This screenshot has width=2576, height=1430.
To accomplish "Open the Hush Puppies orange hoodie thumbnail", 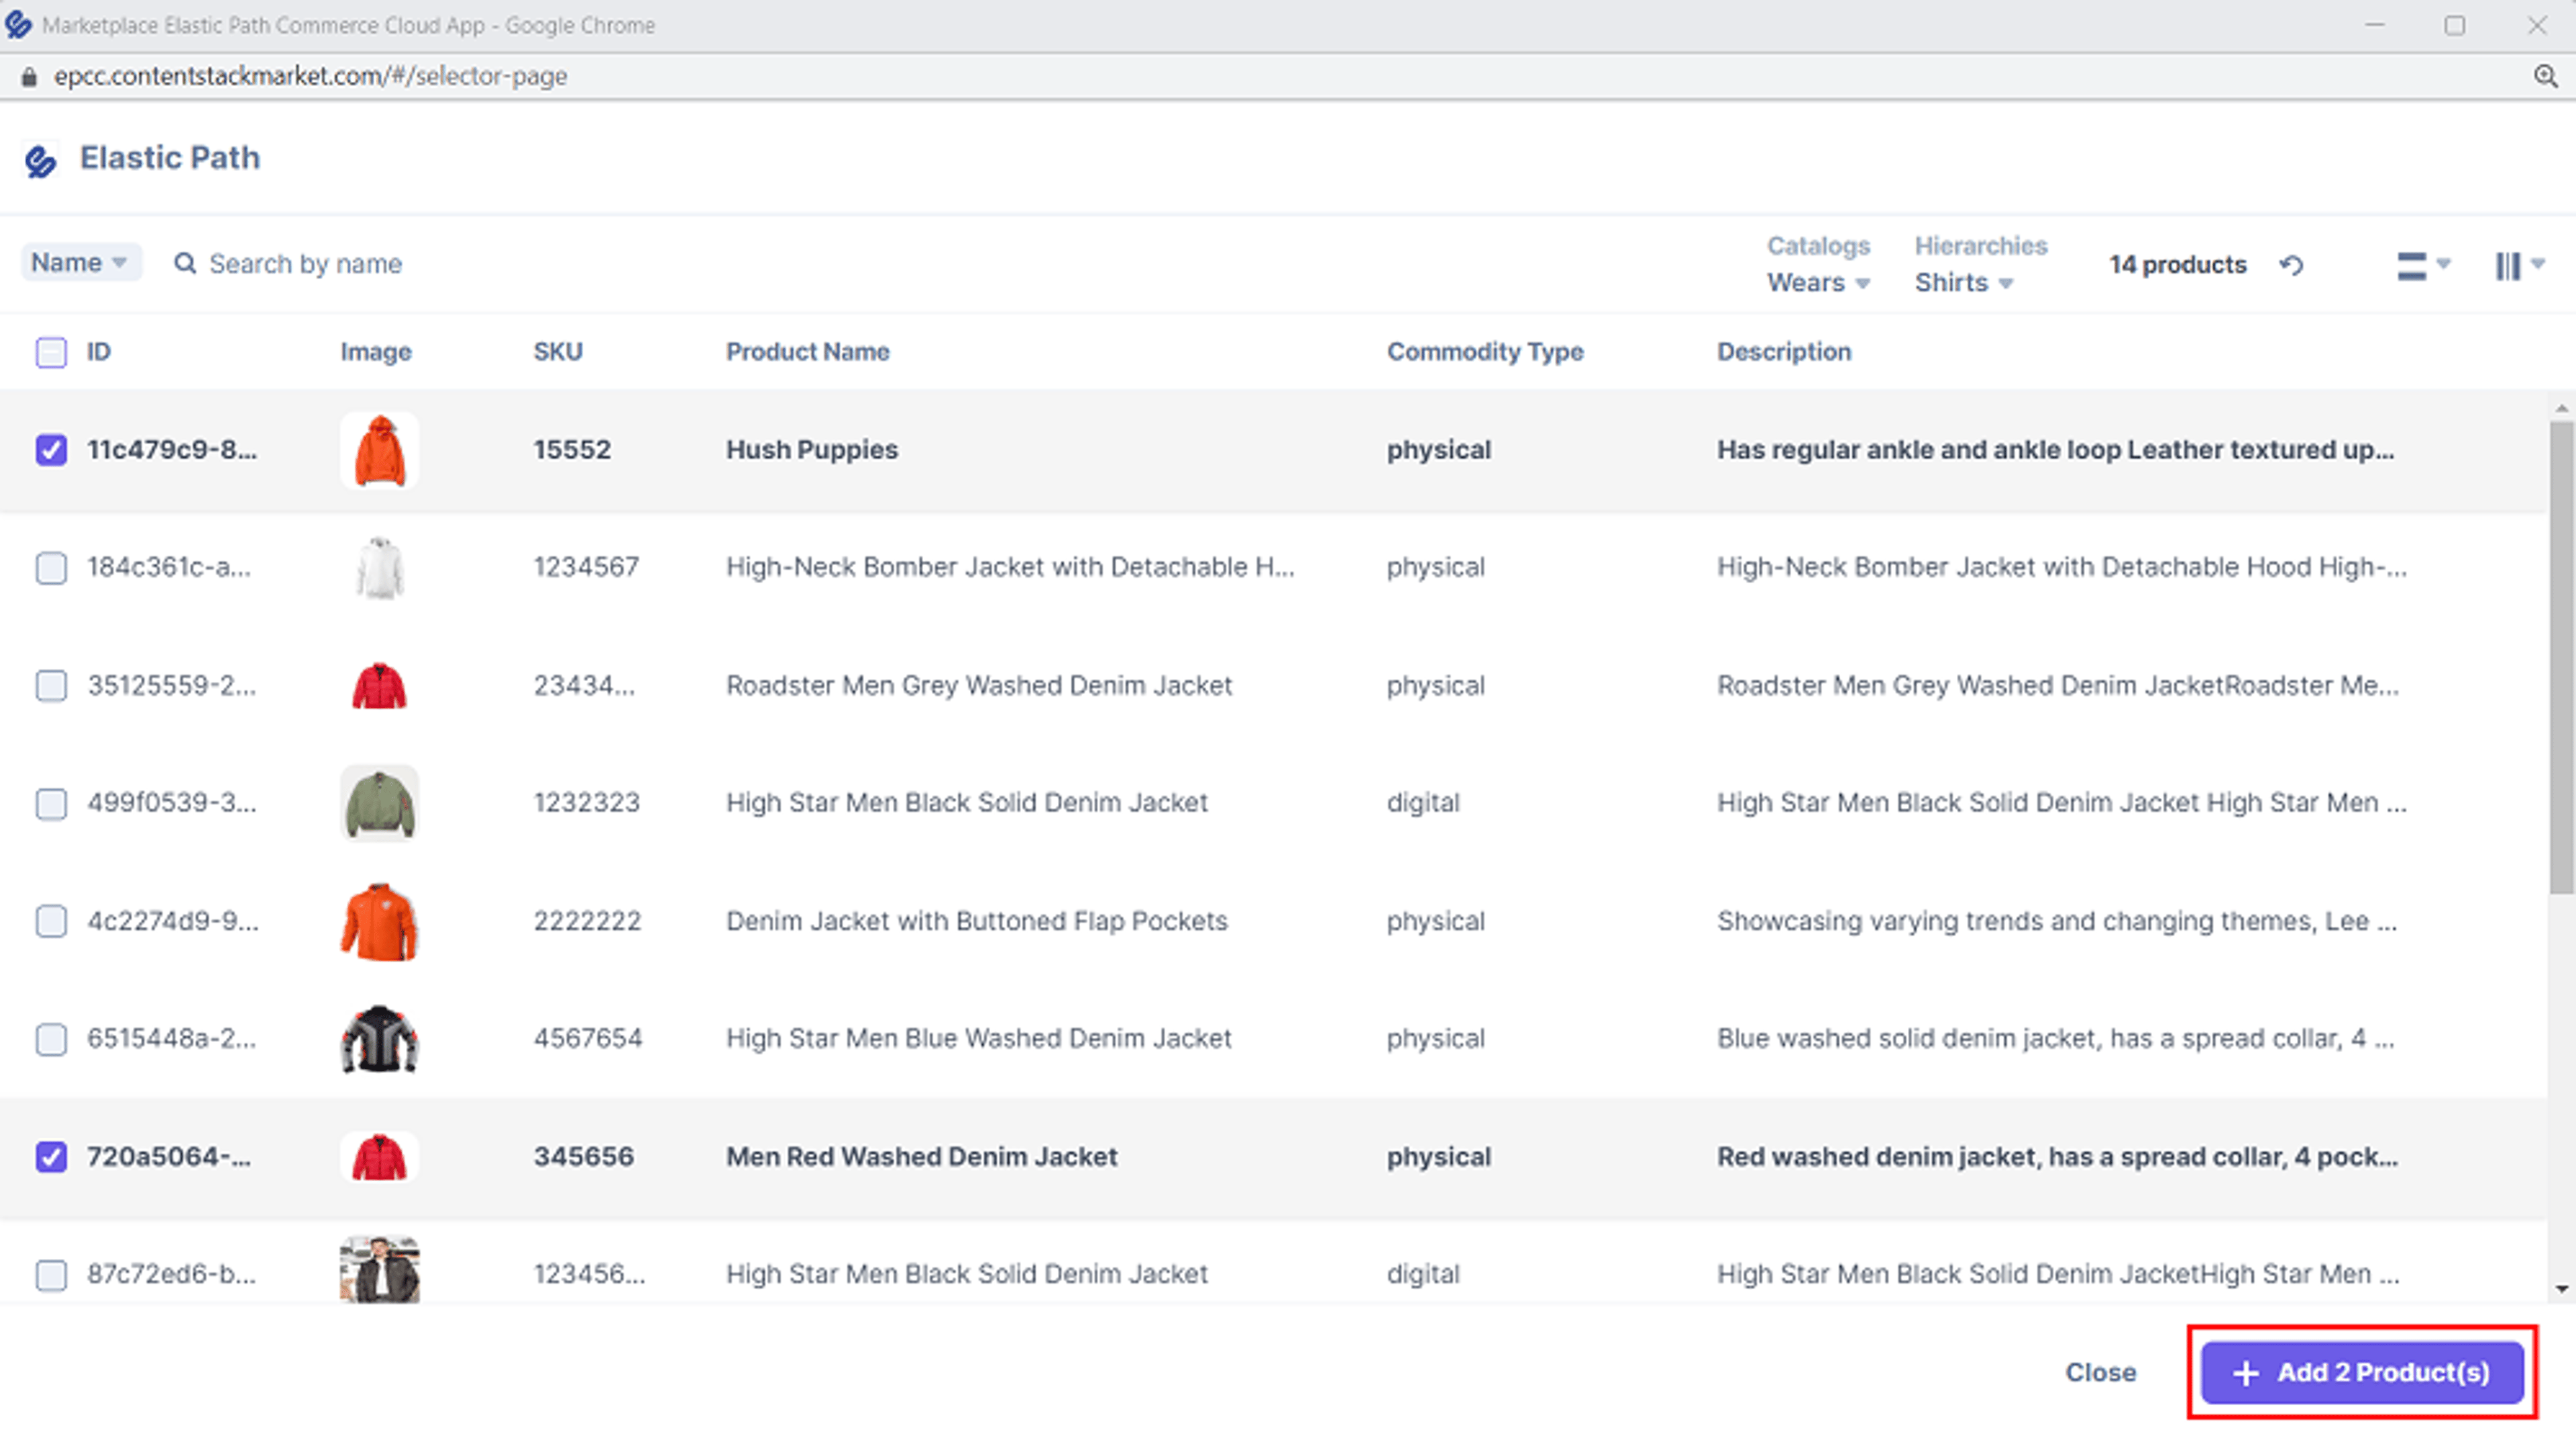I will click(379, 450).
